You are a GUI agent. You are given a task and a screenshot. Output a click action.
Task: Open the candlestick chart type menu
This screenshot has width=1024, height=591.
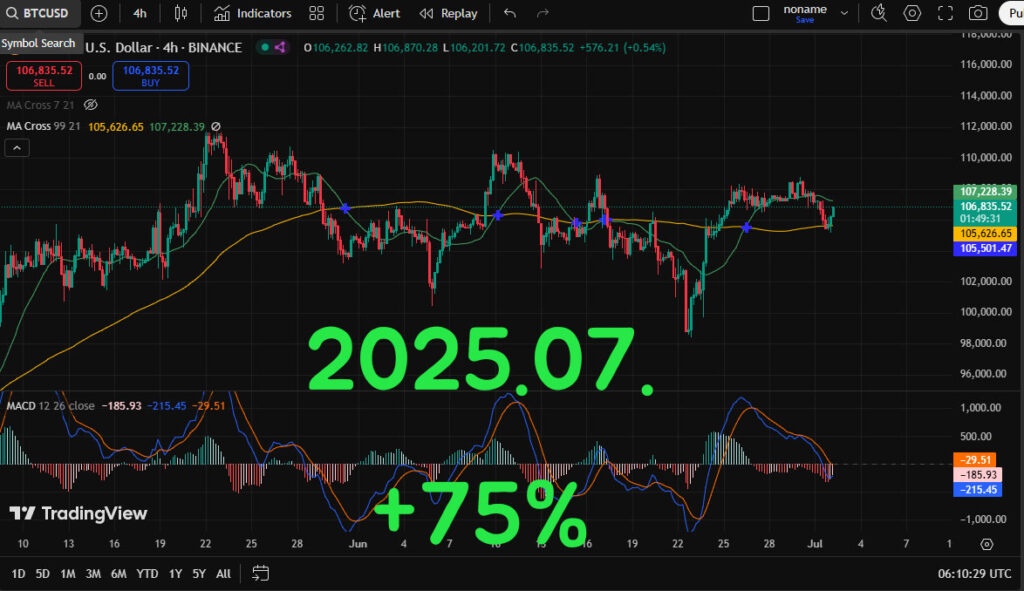(x=180, y=13)
